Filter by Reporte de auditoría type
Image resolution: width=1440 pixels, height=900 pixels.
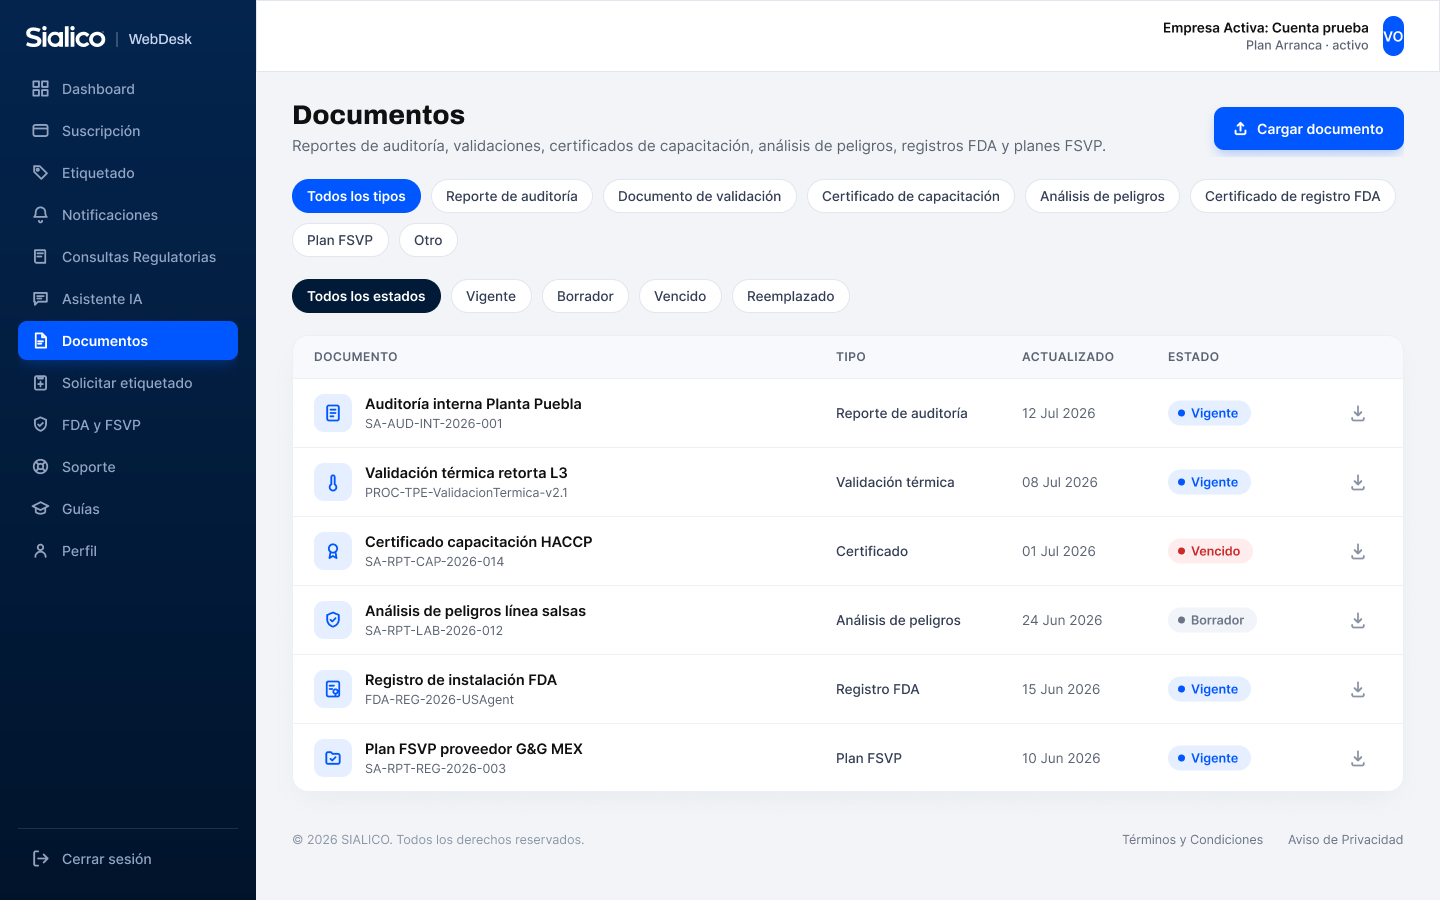coord(512,196)
